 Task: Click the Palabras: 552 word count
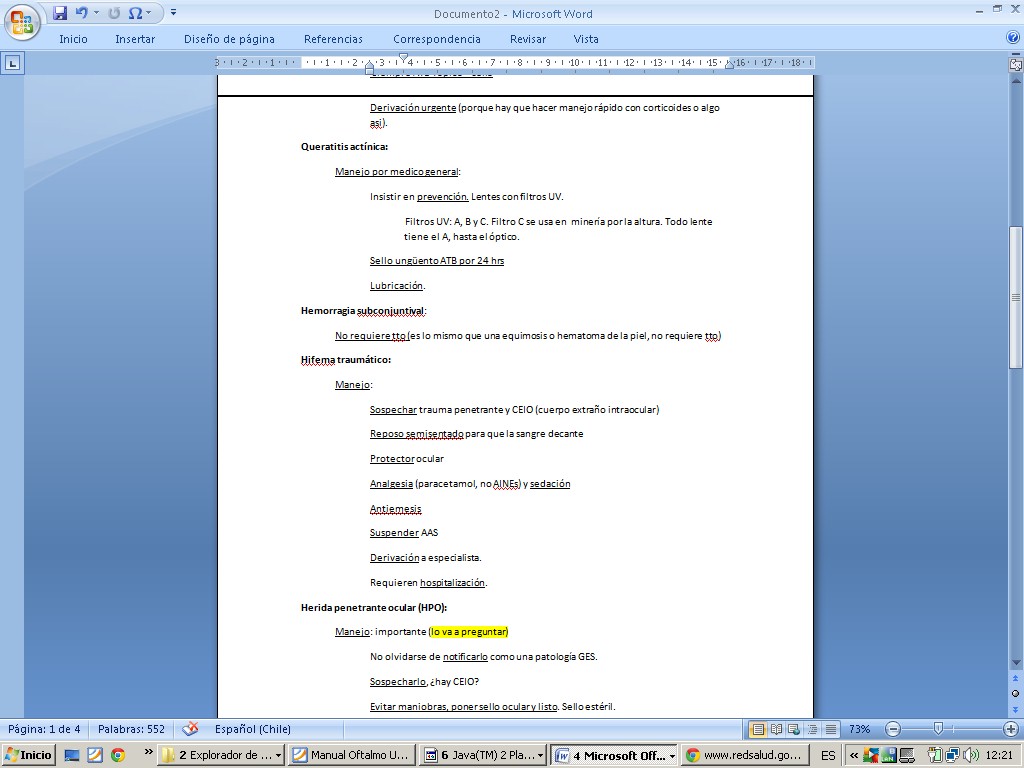click(x=131, y=729)
